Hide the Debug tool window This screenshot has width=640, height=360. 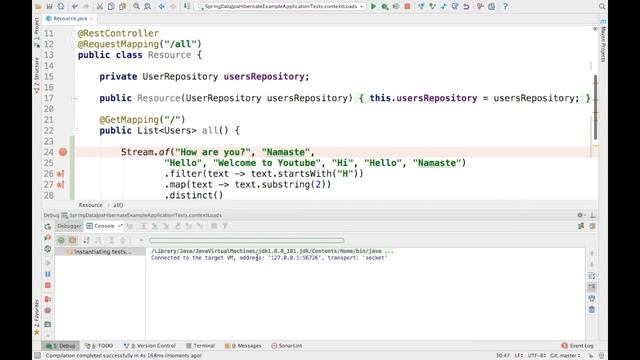(593, 215)
